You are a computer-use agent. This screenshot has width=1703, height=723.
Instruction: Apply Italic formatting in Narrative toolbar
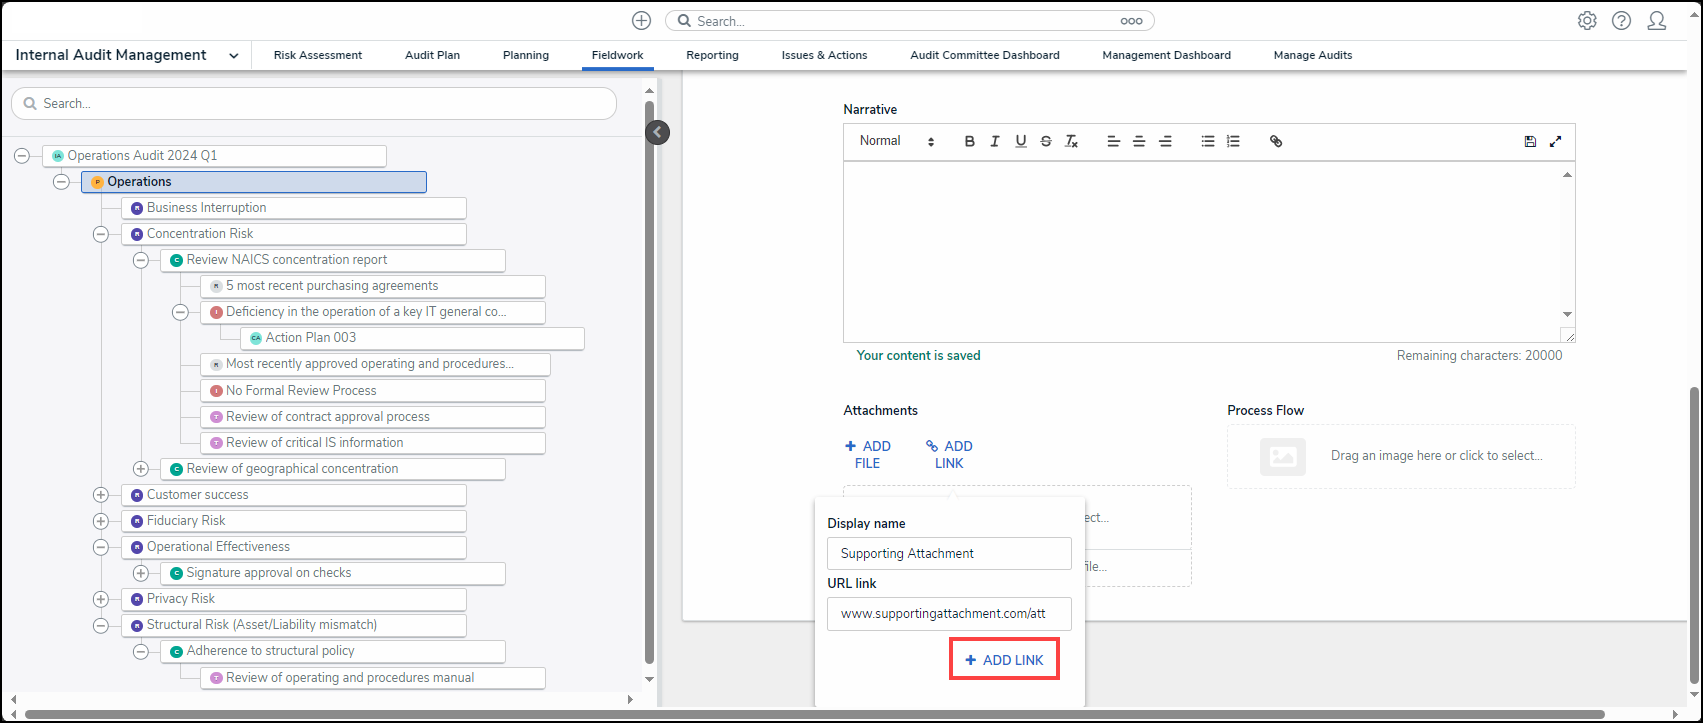coord(994,142)
